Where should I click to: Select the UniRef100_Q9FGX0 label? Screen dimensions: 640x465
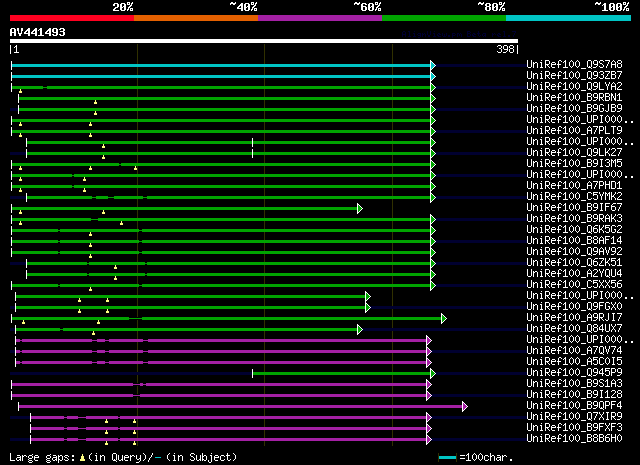pyautogui.click(x=574, y=307)
